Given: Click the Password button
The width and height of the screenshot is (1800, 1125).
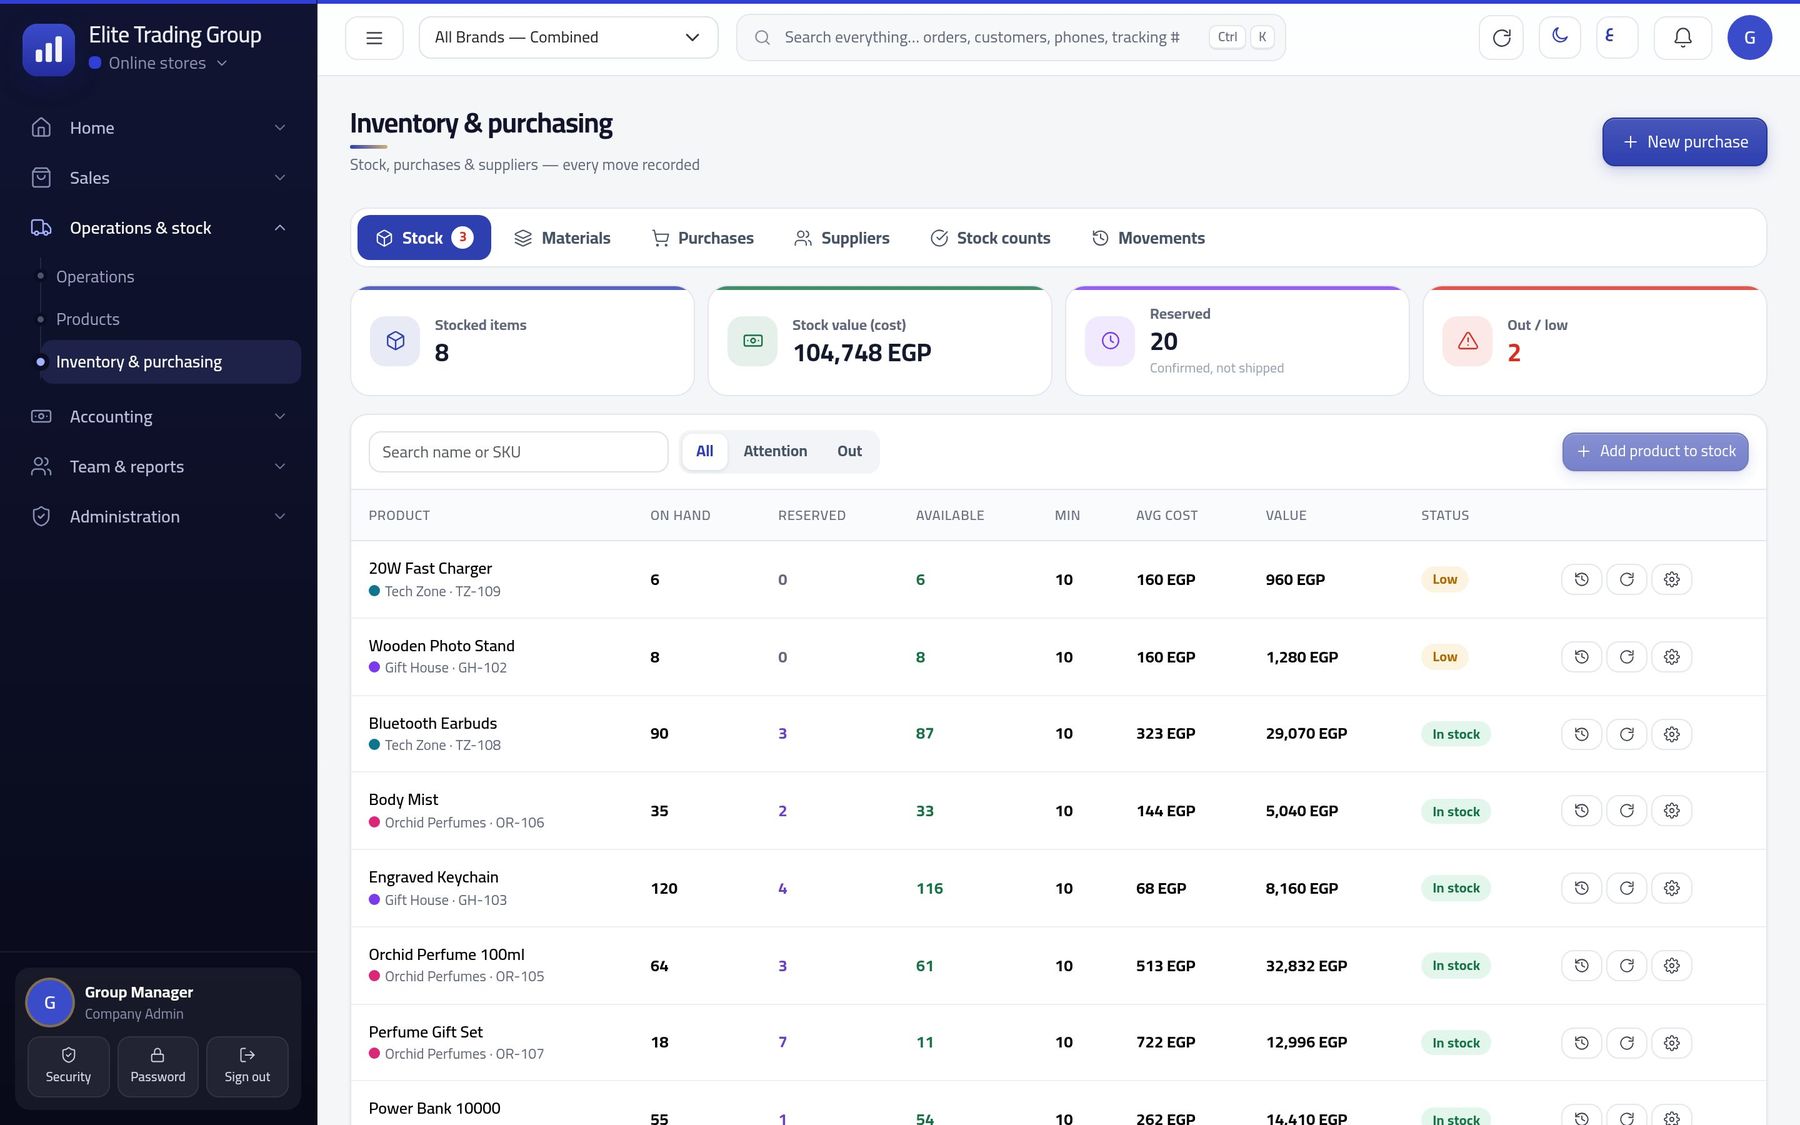Looking at the screenshot, I should [x=158, y=1066].
